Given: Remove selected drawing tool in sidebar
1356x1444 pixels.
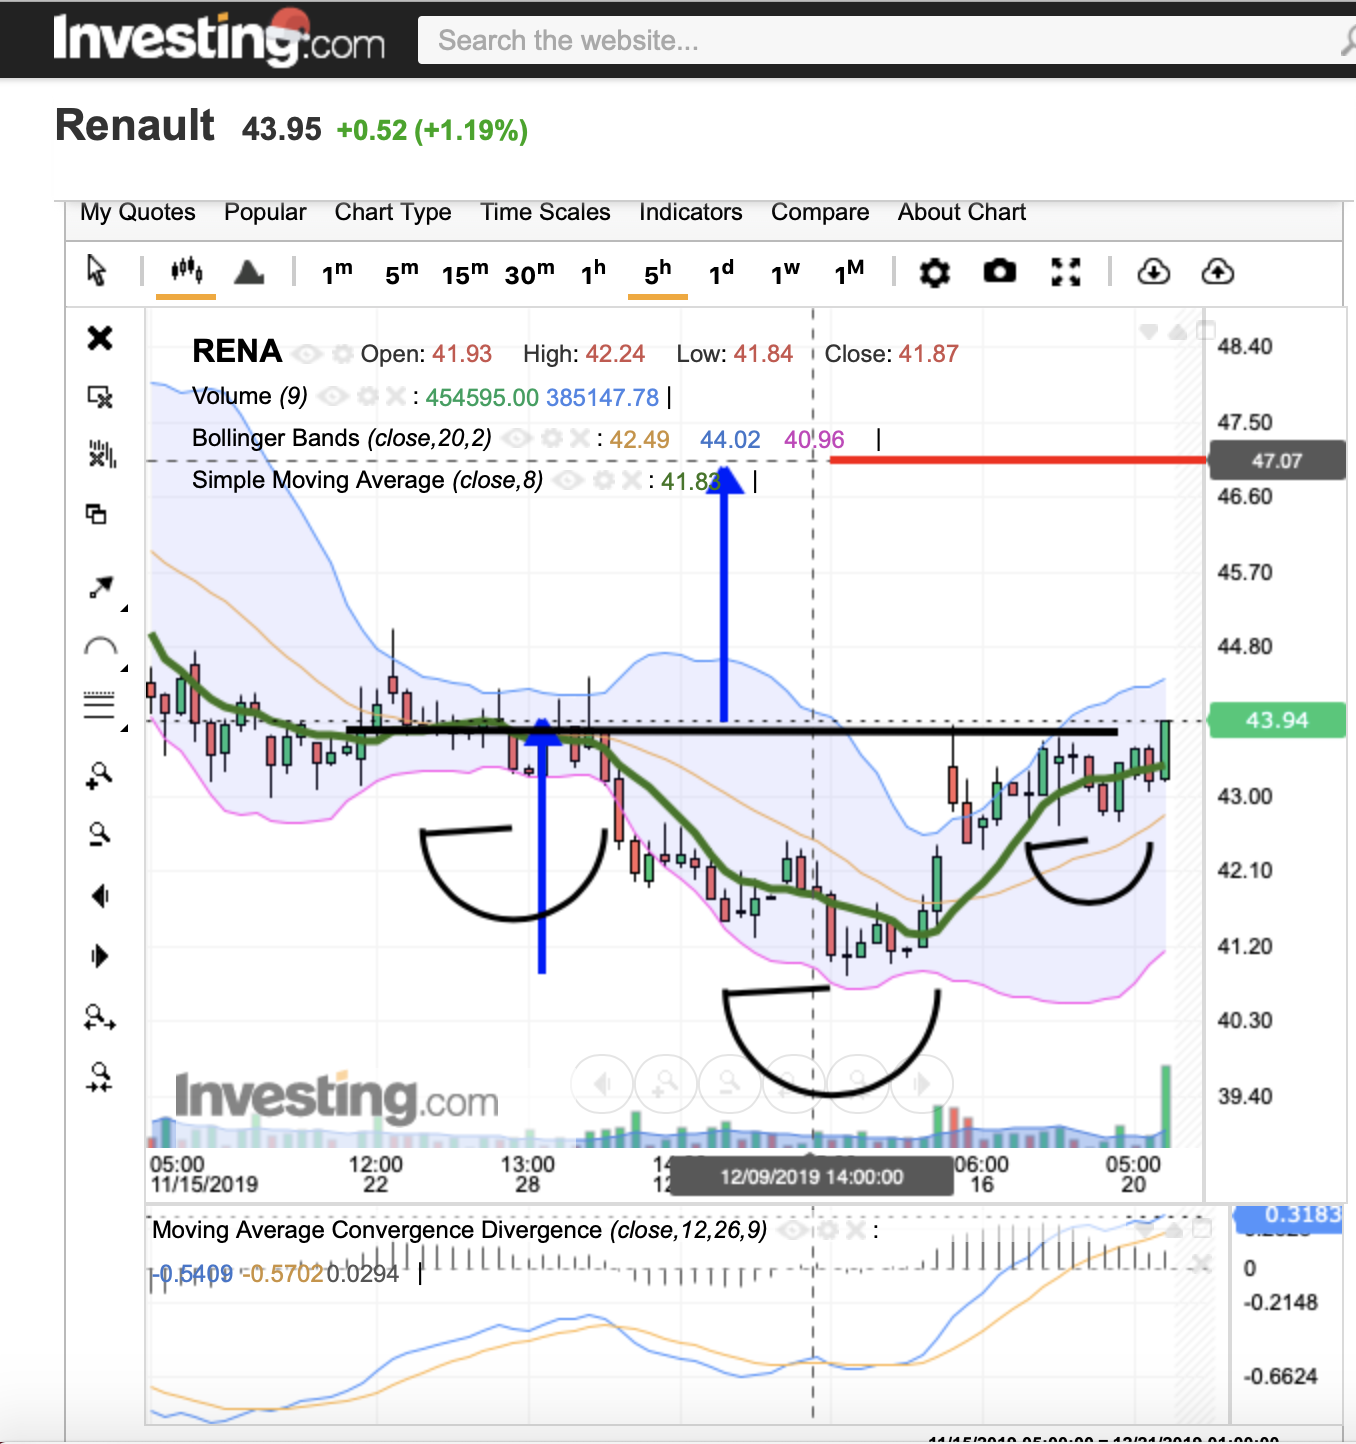Looking at the screenshot, I should click(x=100, y=397).
